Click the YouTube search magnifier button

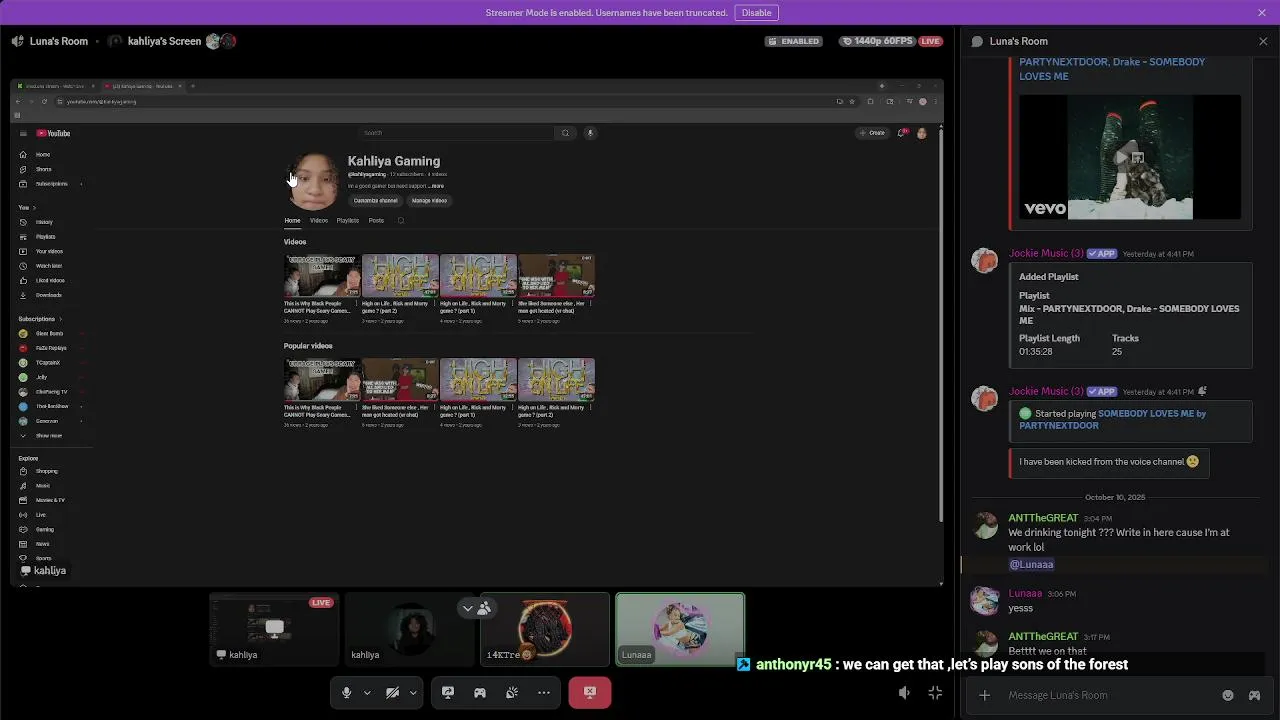[x=565, y=133]
